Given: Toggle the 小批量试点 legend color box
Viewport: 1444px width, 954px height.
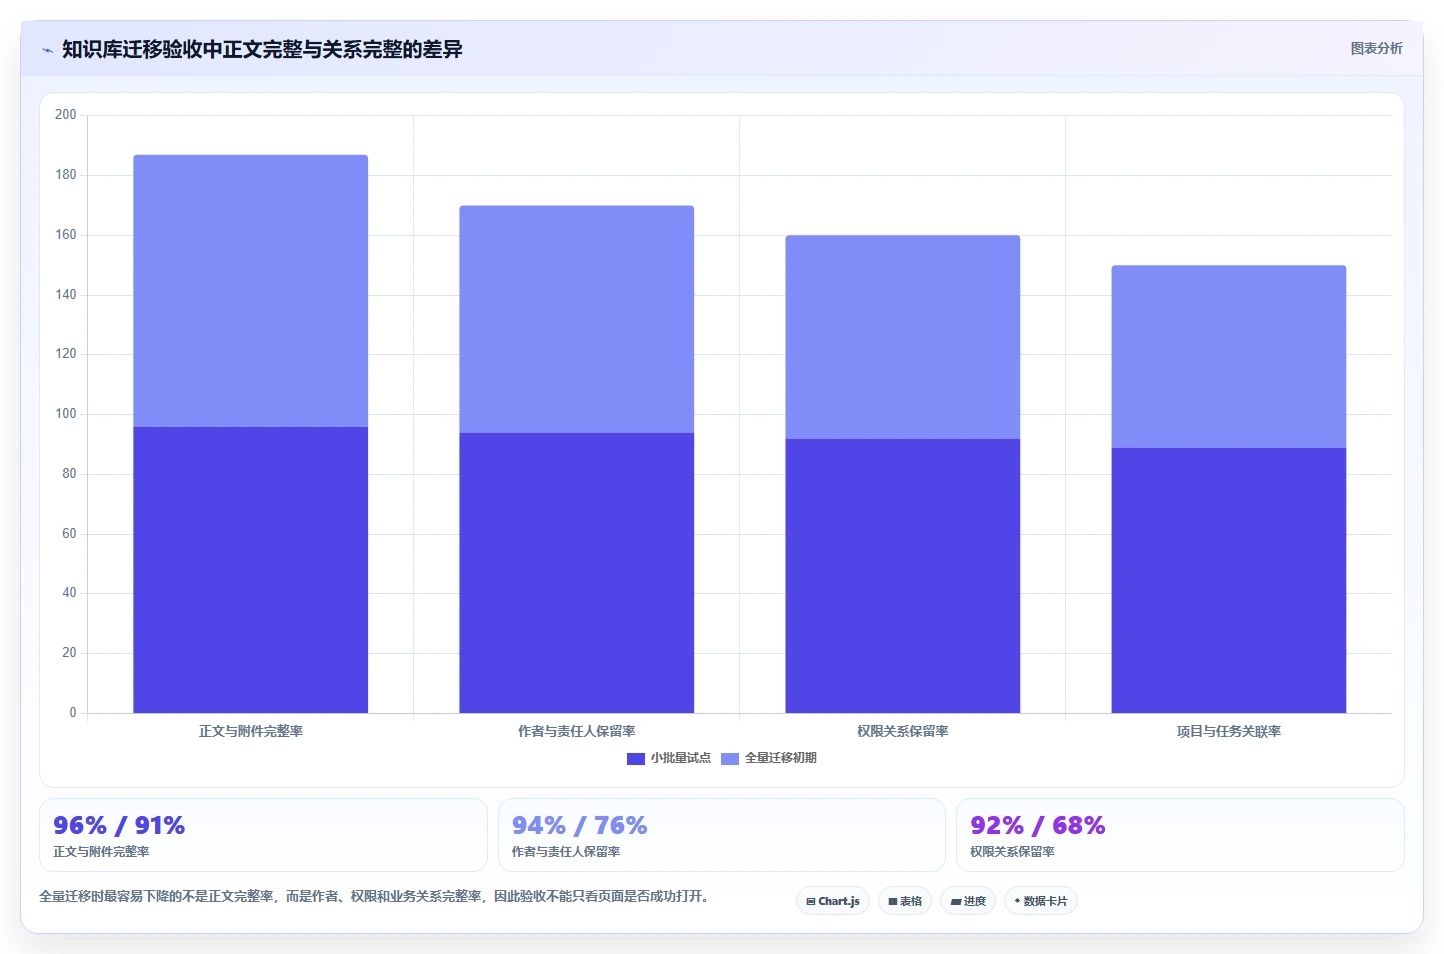Looking at the screenshot, I should pos(635,759).
